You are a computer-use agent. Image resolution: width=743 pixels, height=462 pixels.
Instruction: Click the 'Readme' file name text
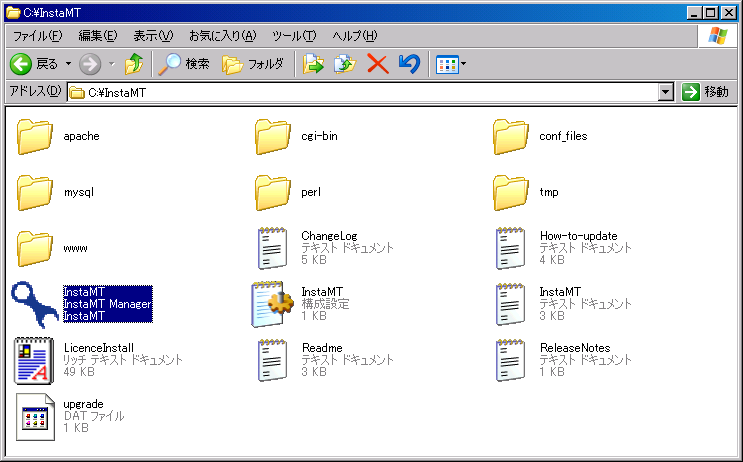point(322,348)
